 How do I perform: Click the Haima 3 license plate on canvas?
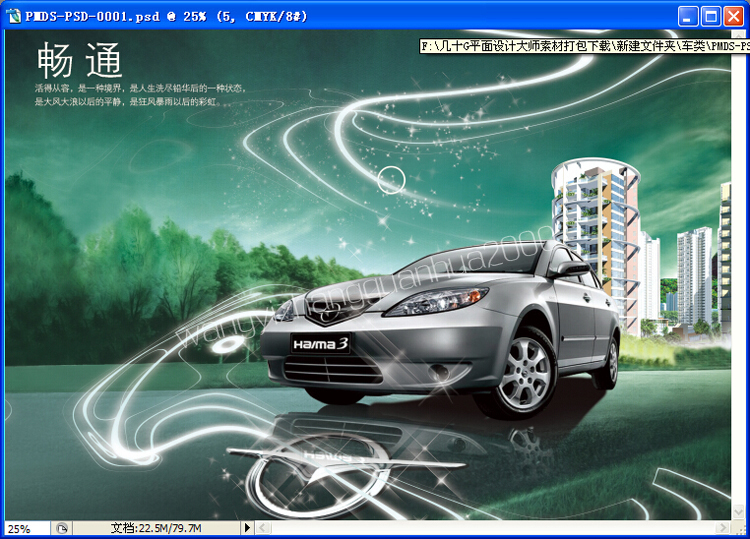[320, 343]
